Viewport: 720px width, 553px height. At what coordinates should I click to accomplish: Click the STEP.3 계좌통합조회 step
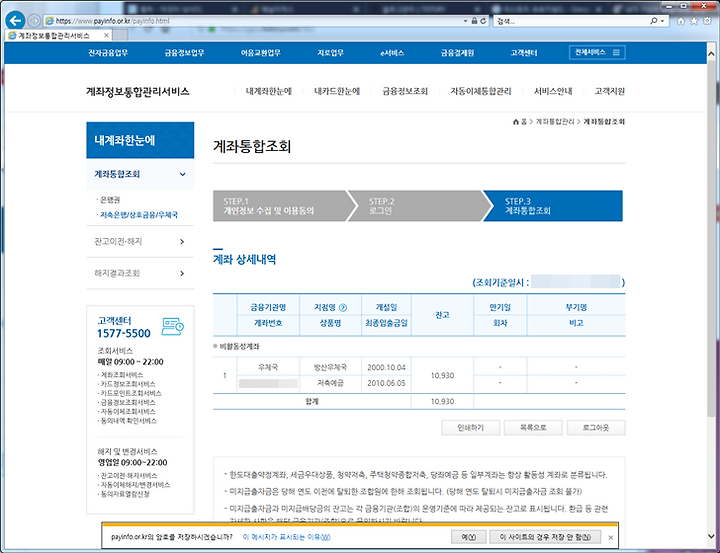click(x=555, y=206)
